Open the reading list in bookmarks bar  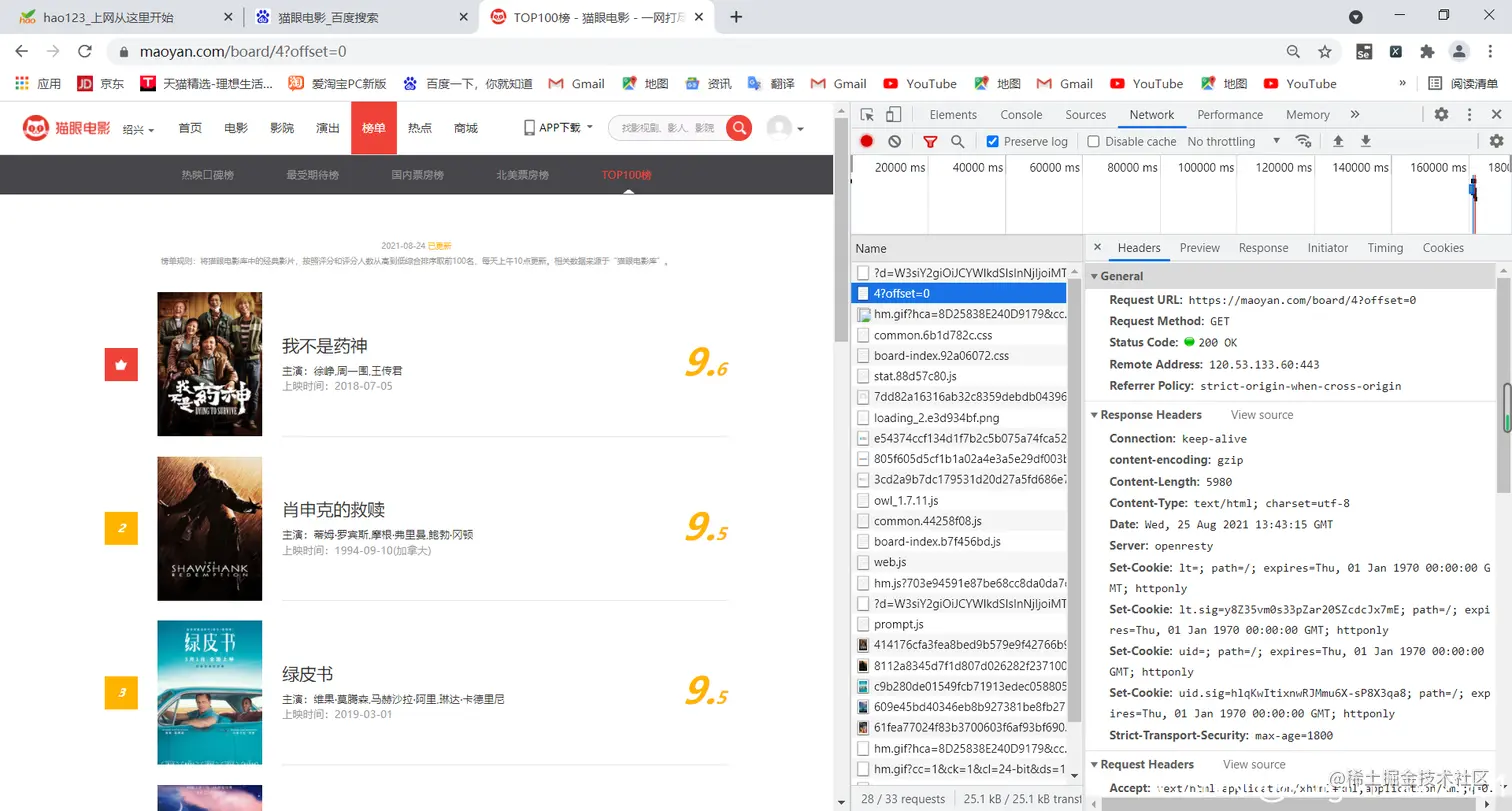1463,84
